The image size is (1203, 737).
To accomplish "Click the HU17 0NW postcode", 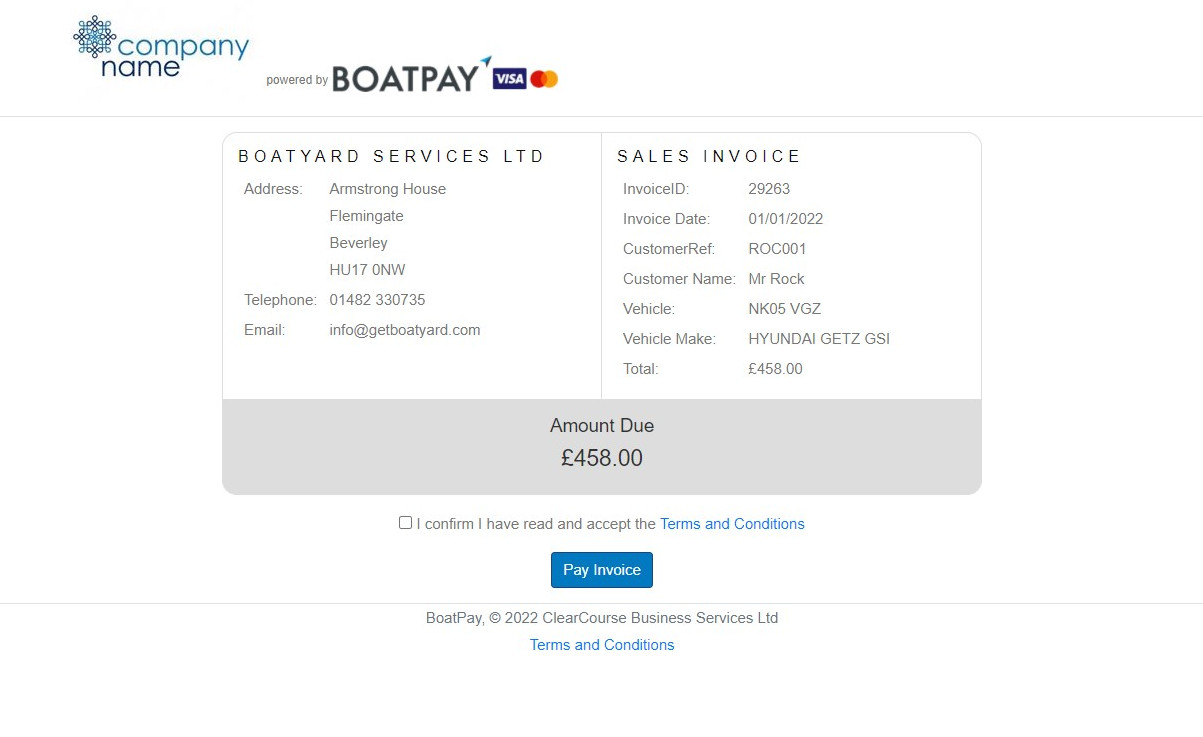I will (367, 270).
